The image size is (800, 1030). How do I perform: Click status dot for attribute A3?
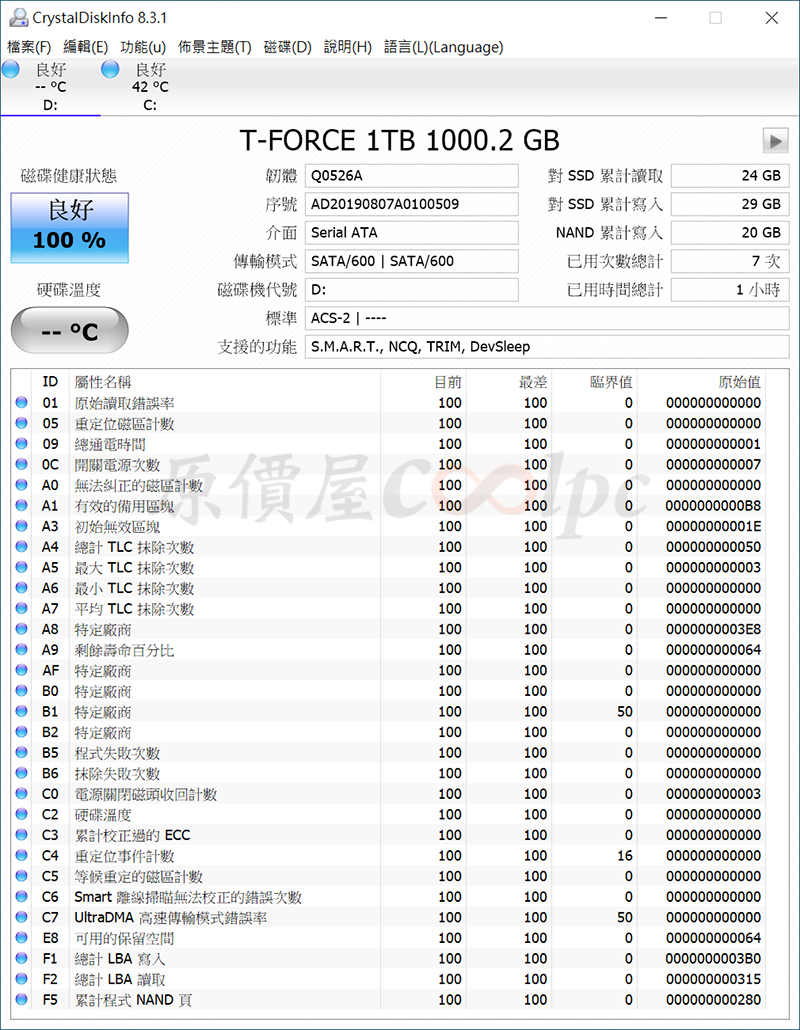[x=22, y=526]
